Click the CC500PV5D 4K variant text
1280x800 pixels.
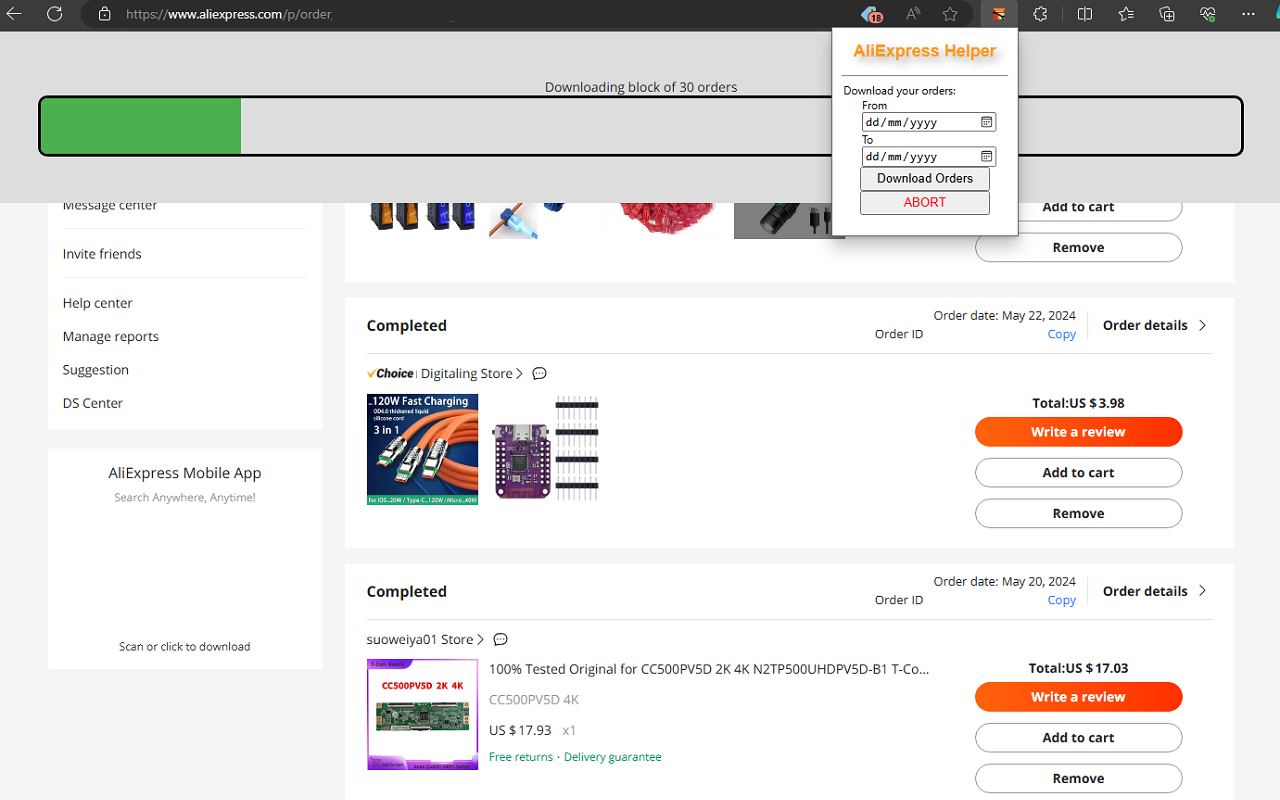[x=534, y=700]
